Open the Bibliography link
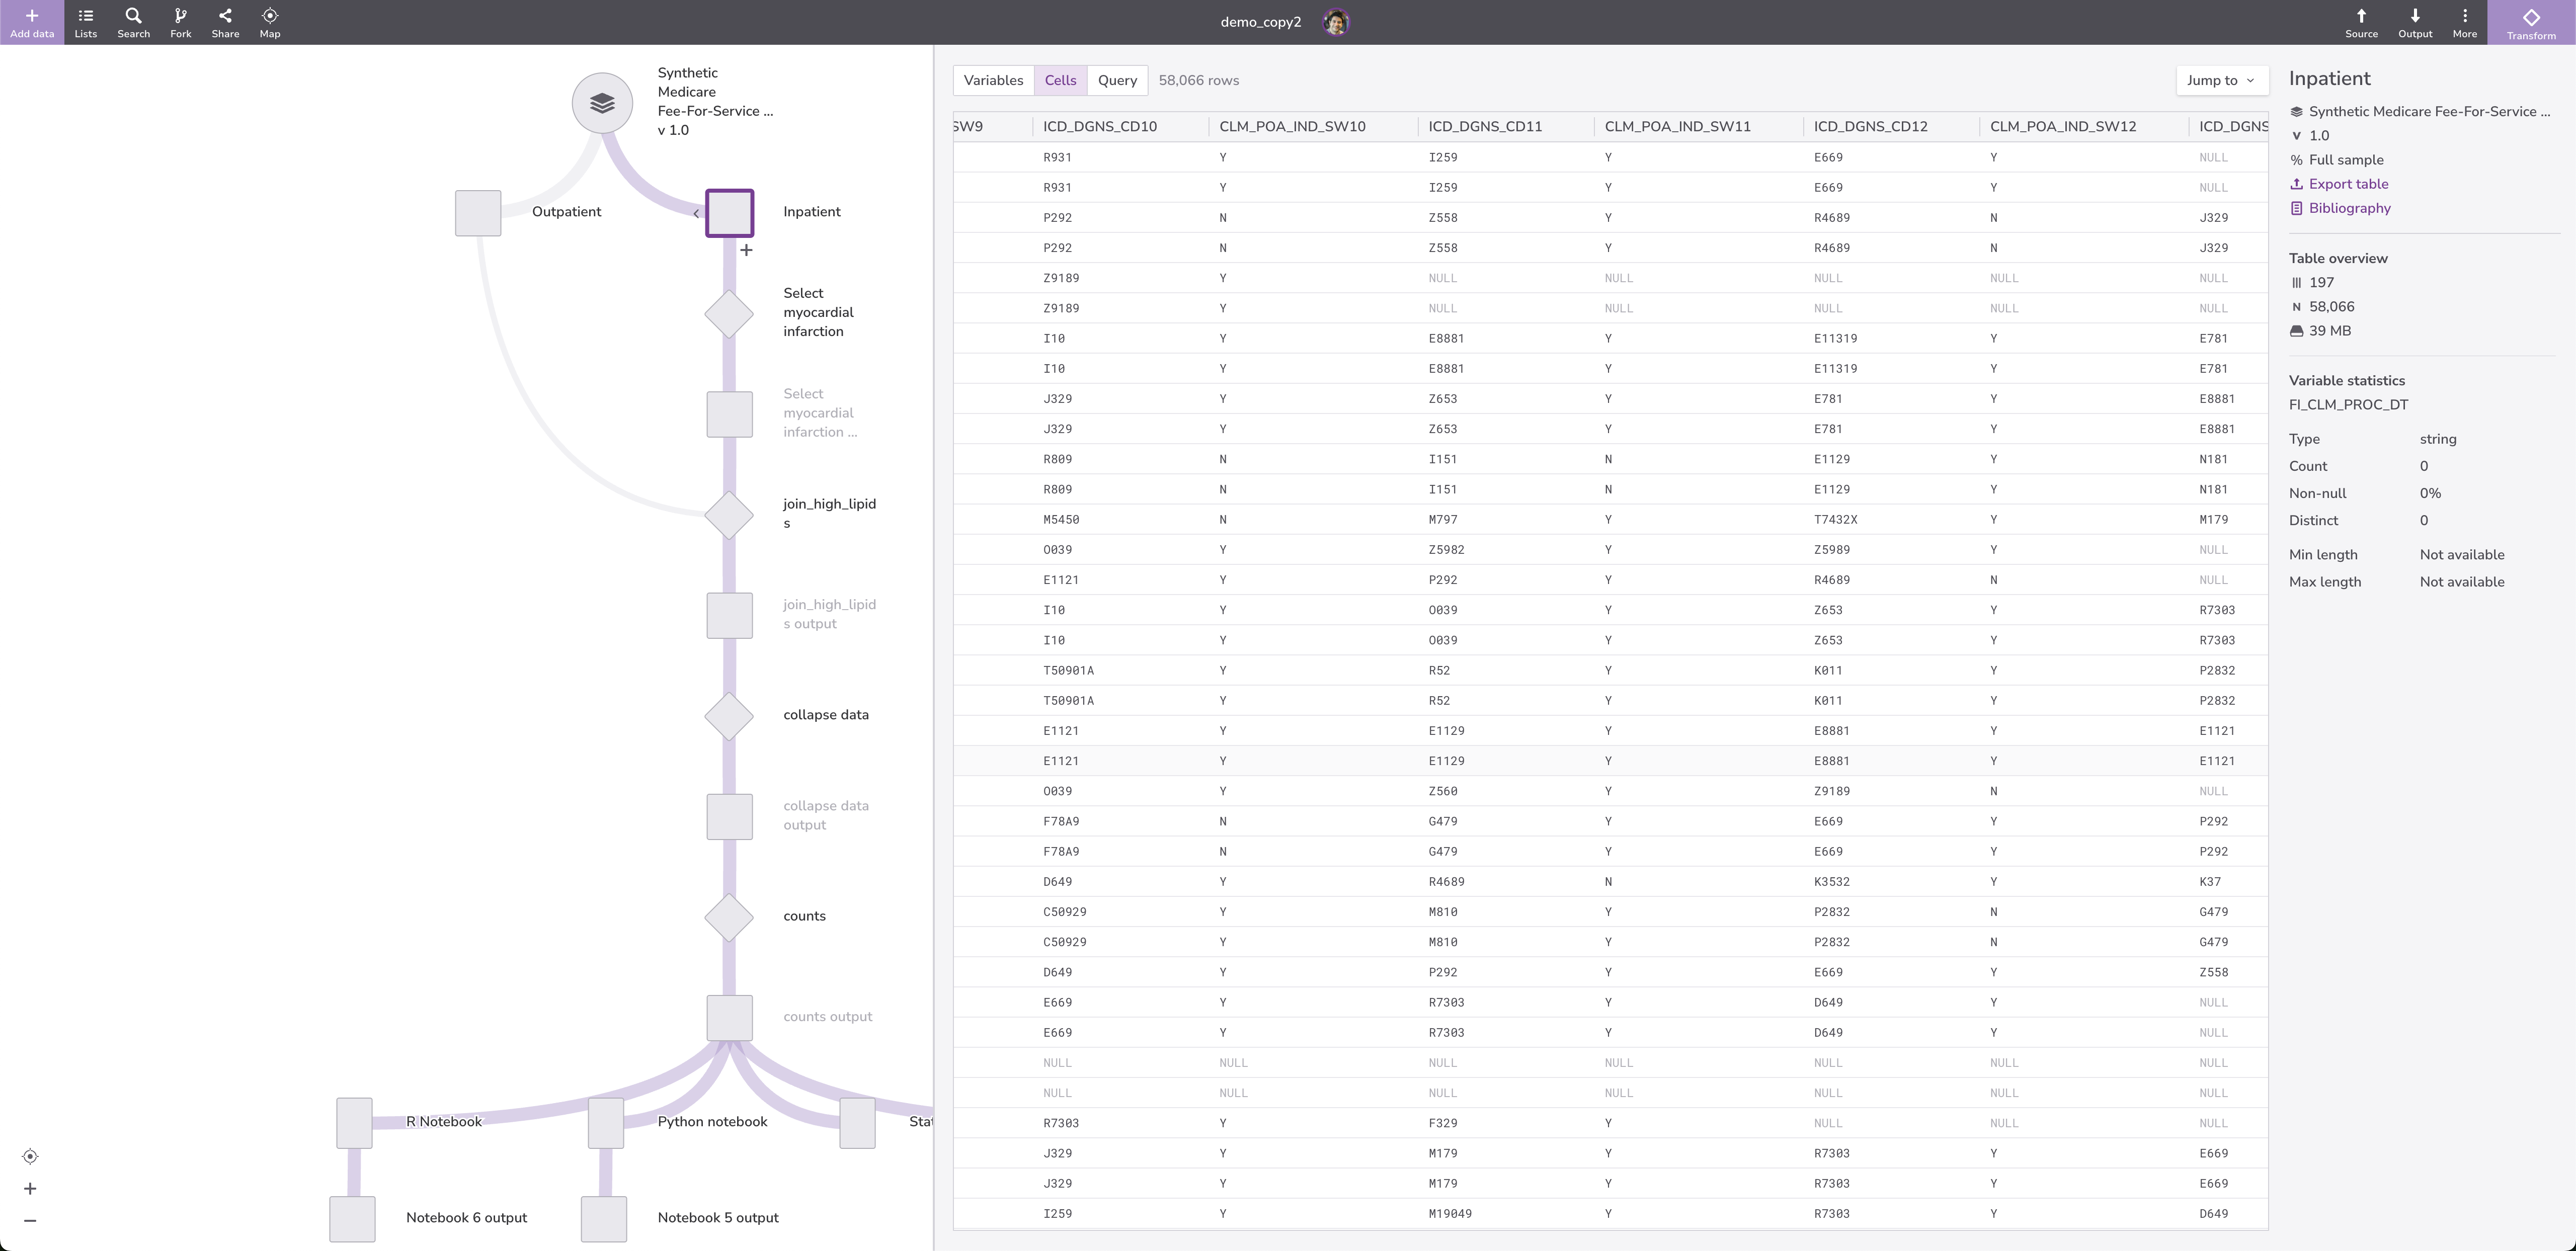Image resolution: width=2576 pixels, height=1251 pixels. click(x=2349, y=208)
